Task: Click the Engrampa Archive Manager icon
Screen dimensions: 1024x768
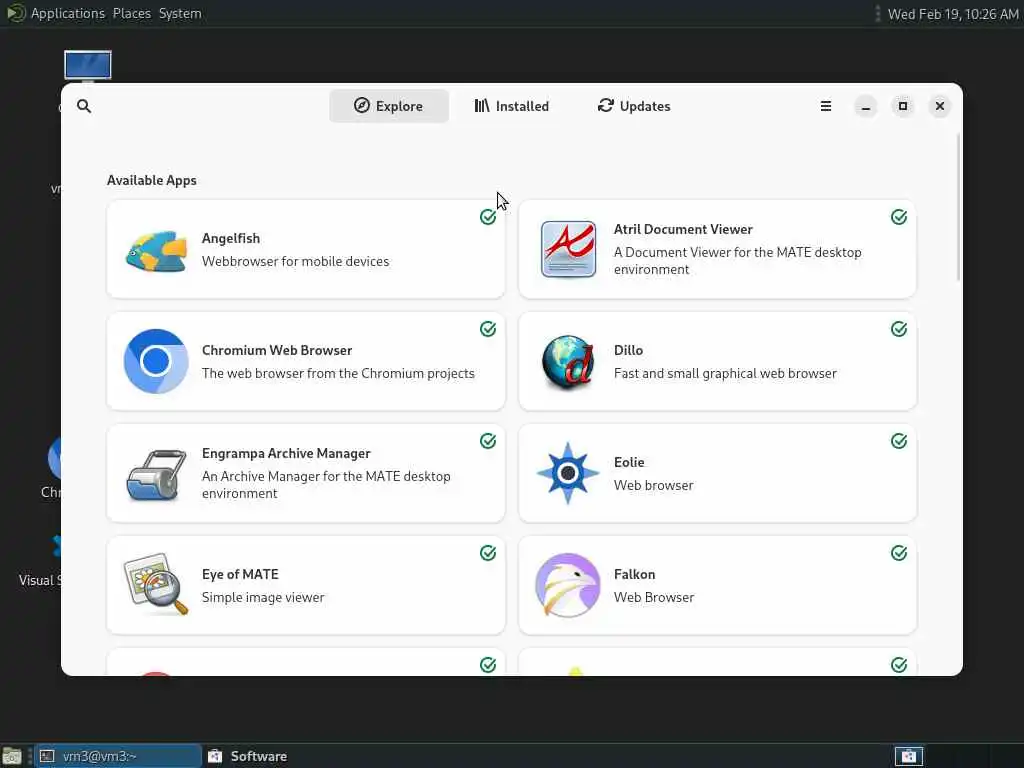Action: [155, 475]
